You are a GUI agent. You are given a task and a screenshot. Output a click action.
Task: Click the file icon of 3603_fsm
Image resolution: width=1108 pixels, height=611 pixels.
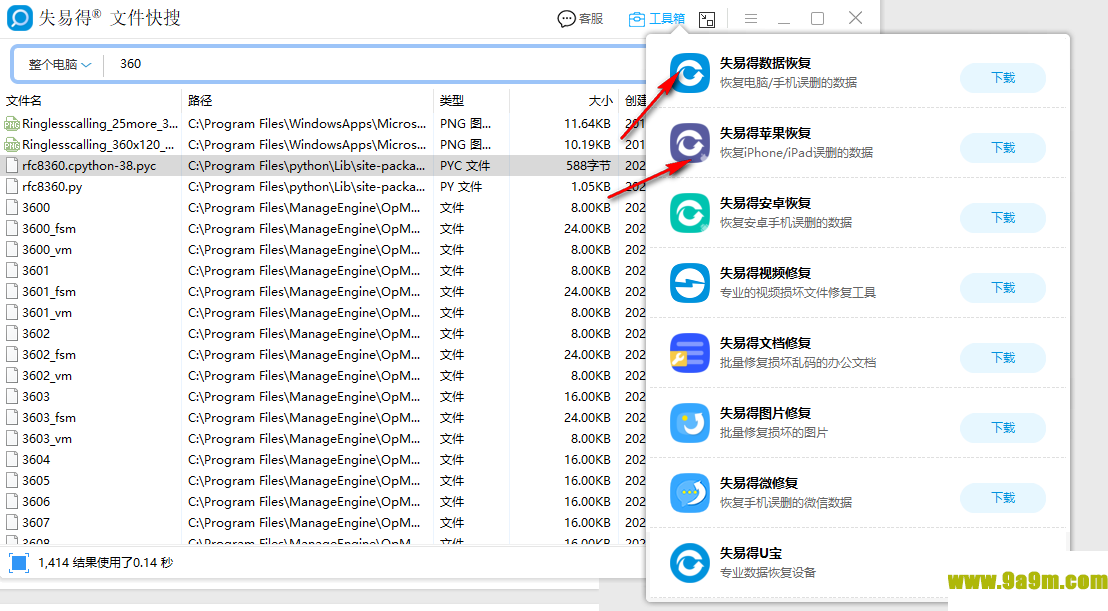tap(11, 418)
